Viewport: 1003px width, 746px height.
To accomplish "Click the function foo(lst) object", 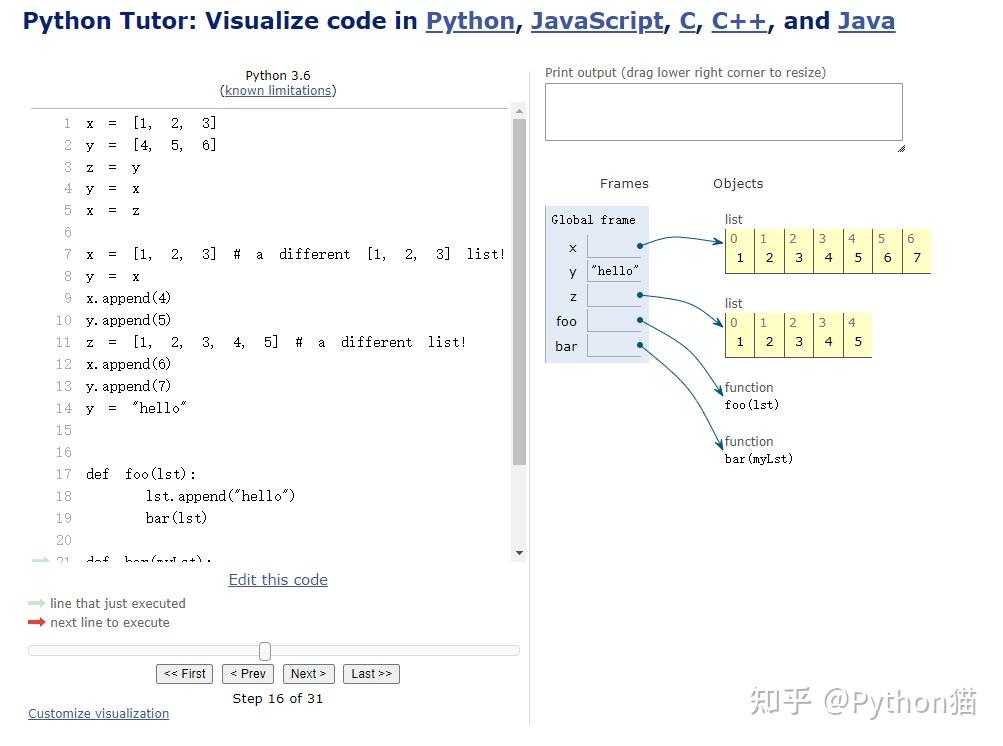I will pos(751,397).
